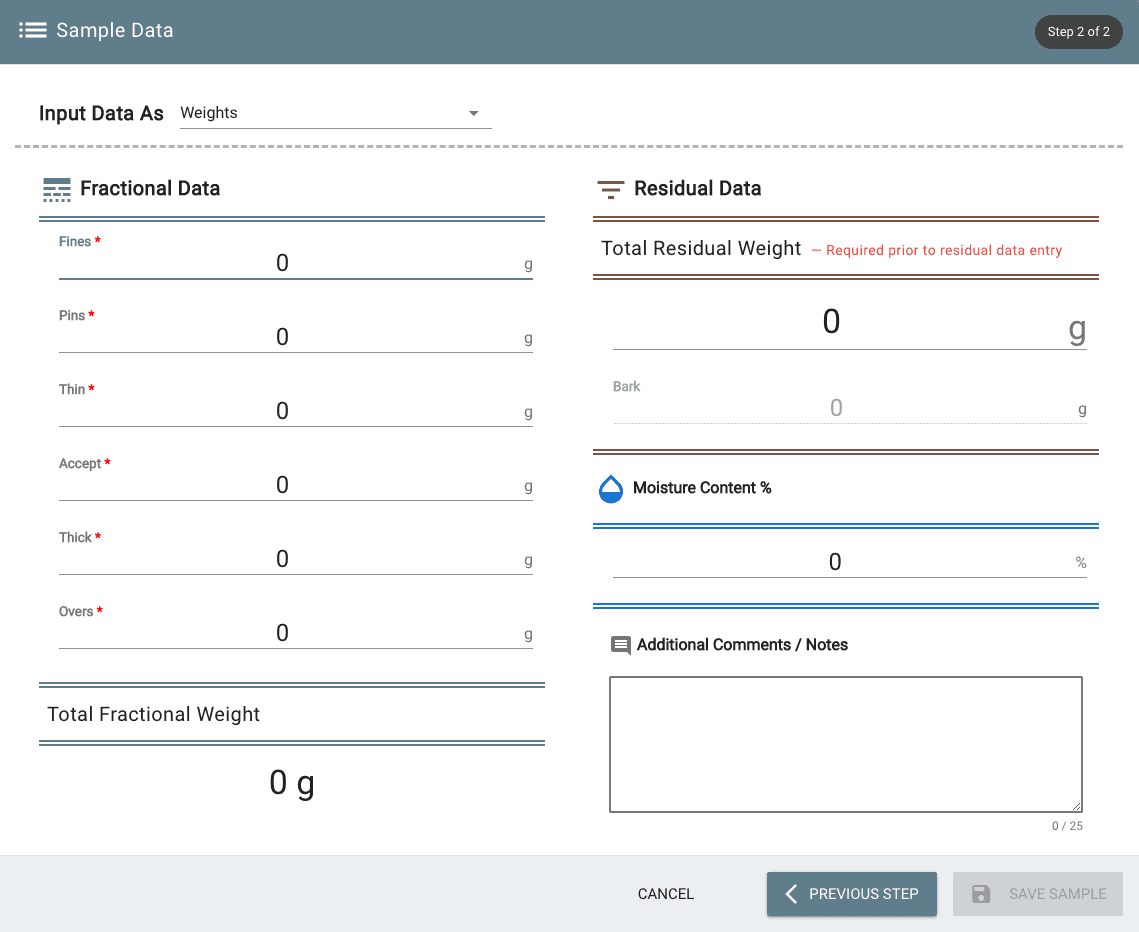
Task: Click the disabled Bark weight field
Action: [849, 408]
